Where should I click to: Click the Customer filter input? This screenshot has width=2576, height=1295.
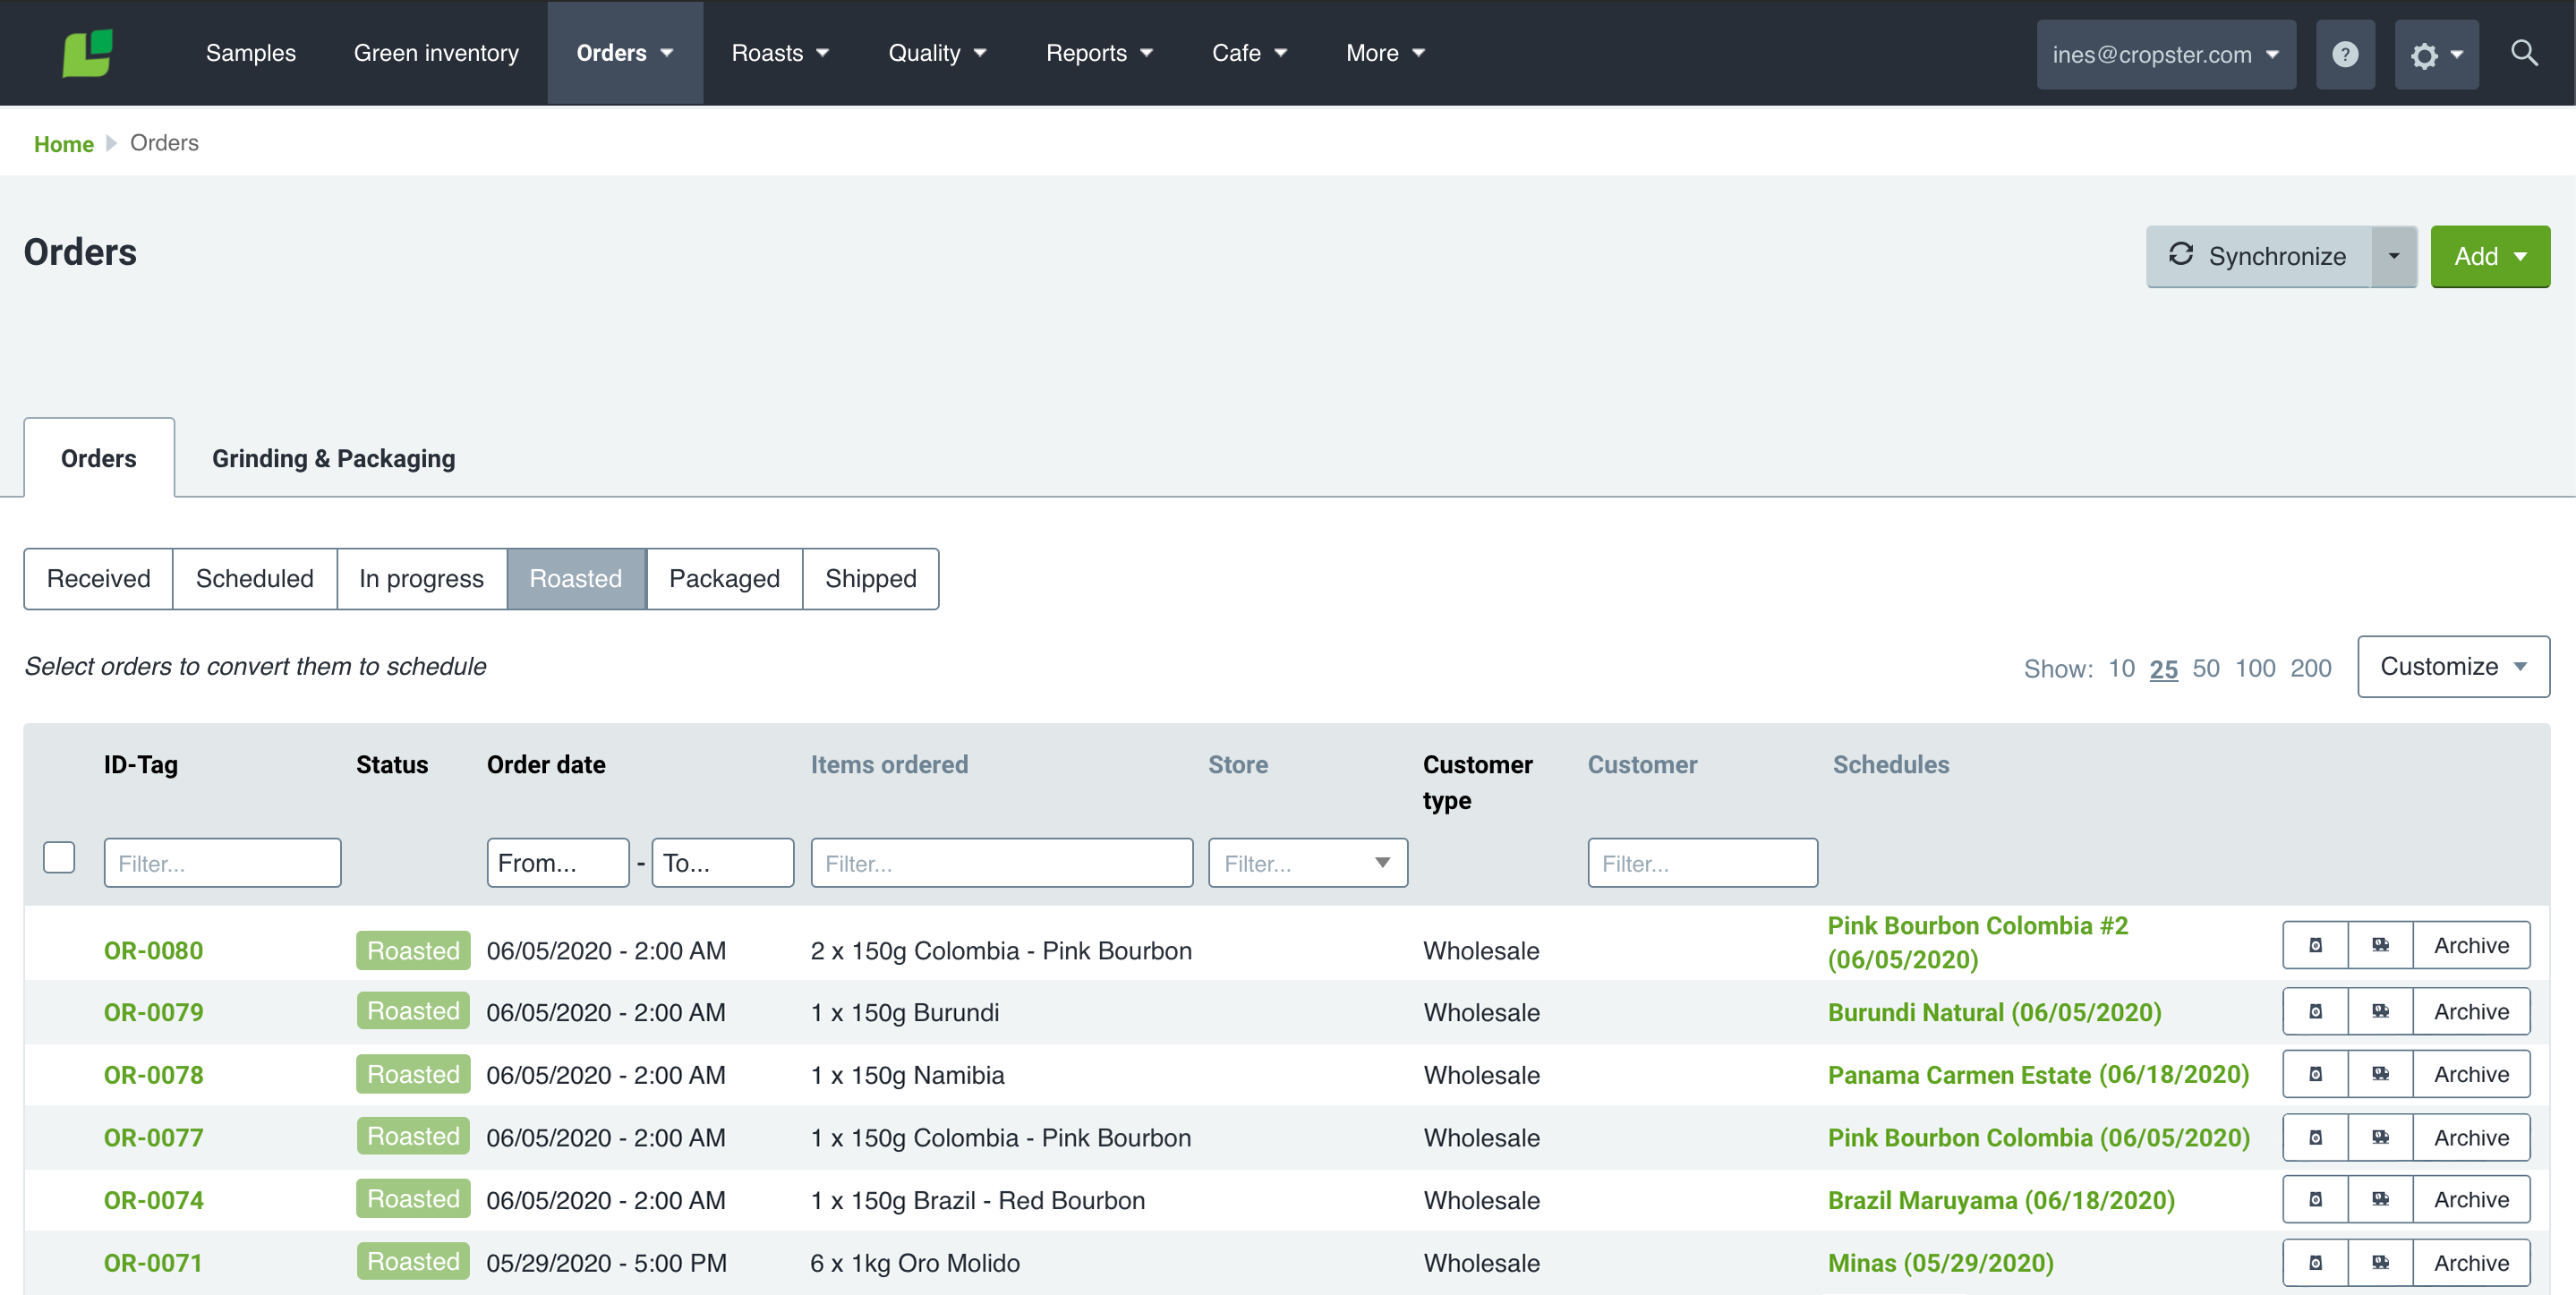tap(1702, 862)
